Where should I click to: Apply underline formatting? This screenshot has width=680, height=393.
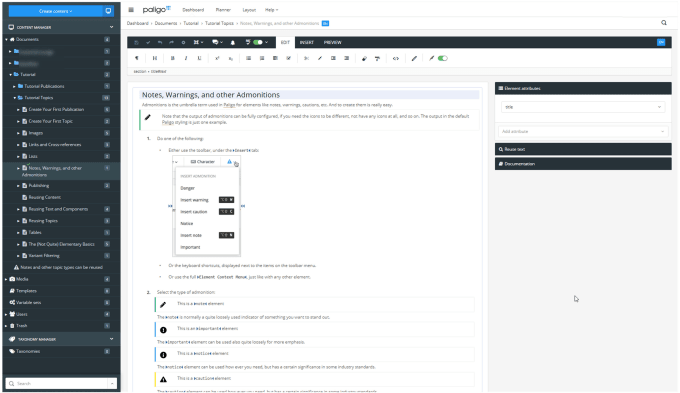coord(199,59)
